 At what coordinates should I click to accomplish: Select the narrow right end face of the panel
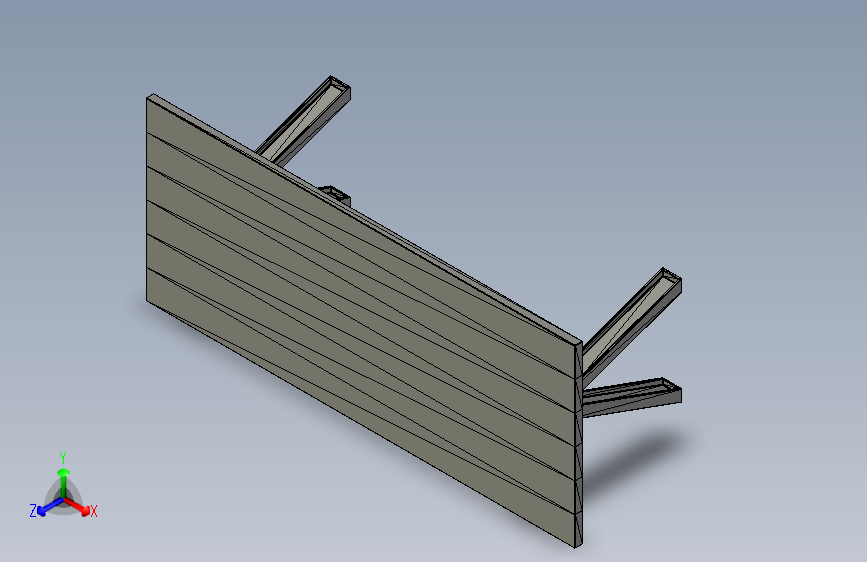pyautogui.click(x=578, y=444)
